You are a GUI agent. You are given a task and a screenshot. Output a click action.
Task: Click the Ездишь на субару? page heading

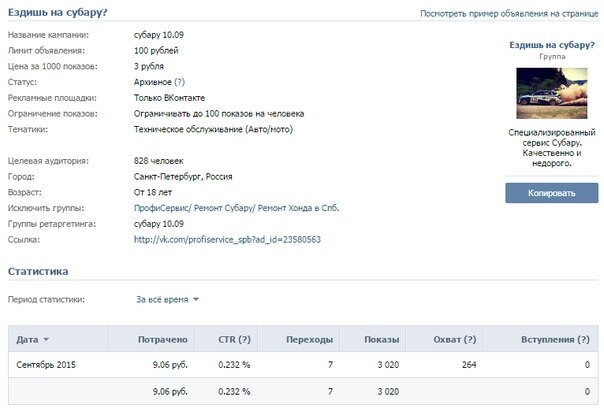(x=57, y=12)
